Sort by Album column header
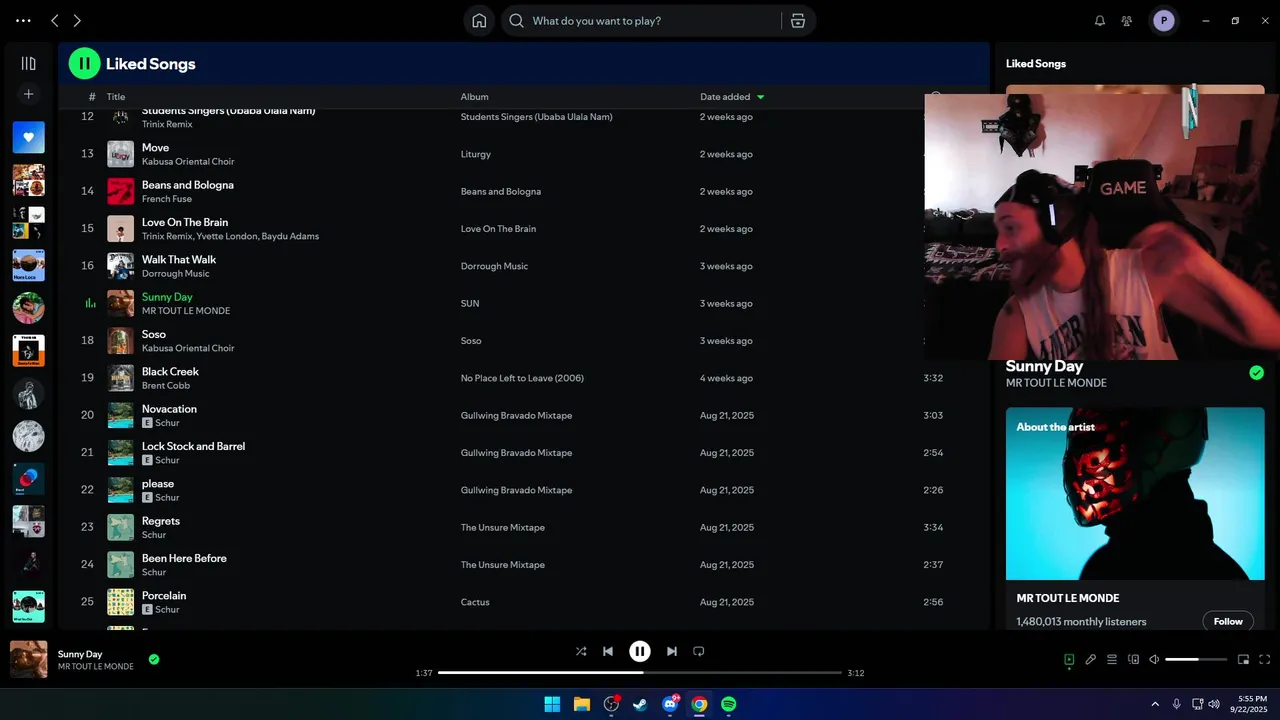 point(474,97)
